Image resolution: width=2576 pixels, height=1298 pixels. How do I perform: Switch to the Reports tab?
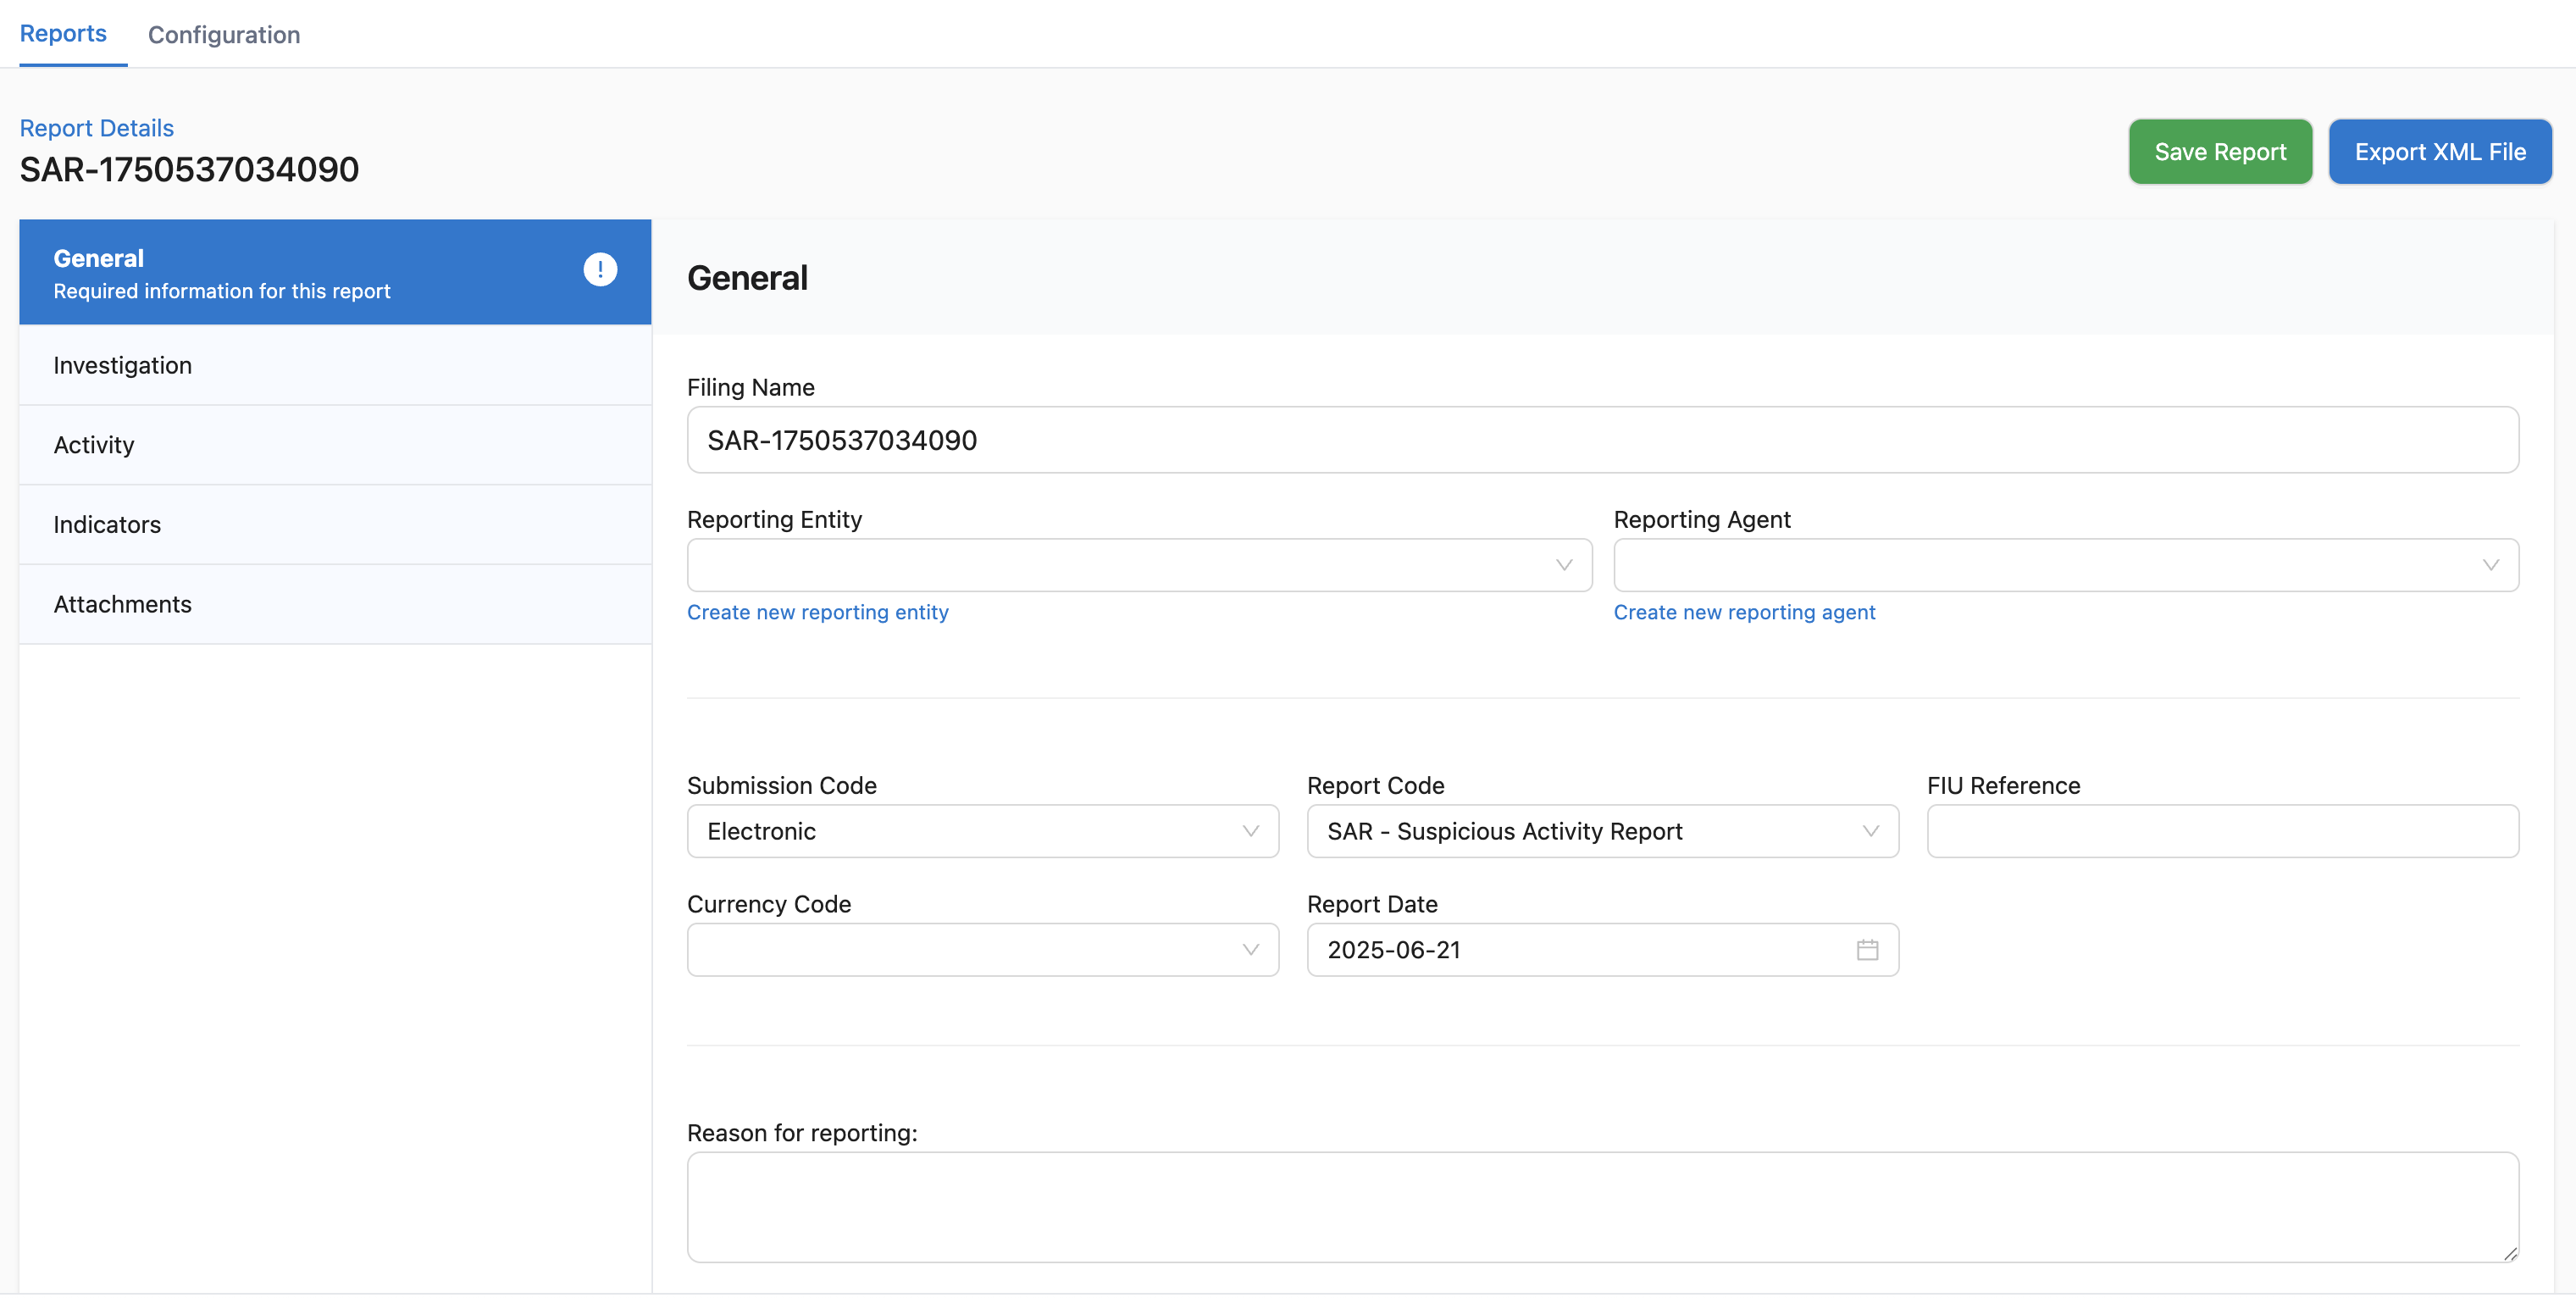coord(63,33)
